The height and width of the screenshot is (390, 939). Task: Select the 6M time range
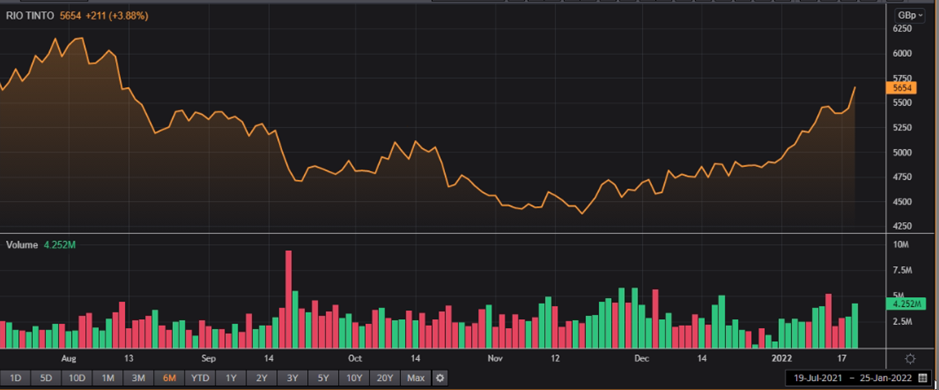[x=169, y=378]
